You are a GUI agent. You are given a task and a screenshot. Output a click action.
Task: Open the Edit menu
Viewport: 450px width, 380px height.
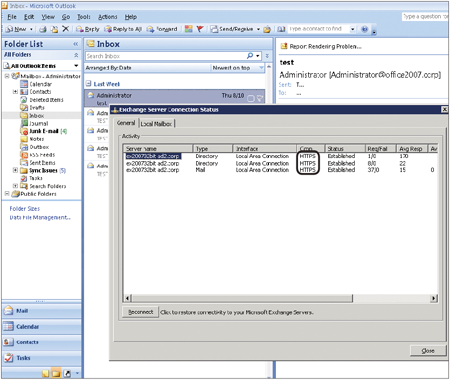(x=29, y=17)
